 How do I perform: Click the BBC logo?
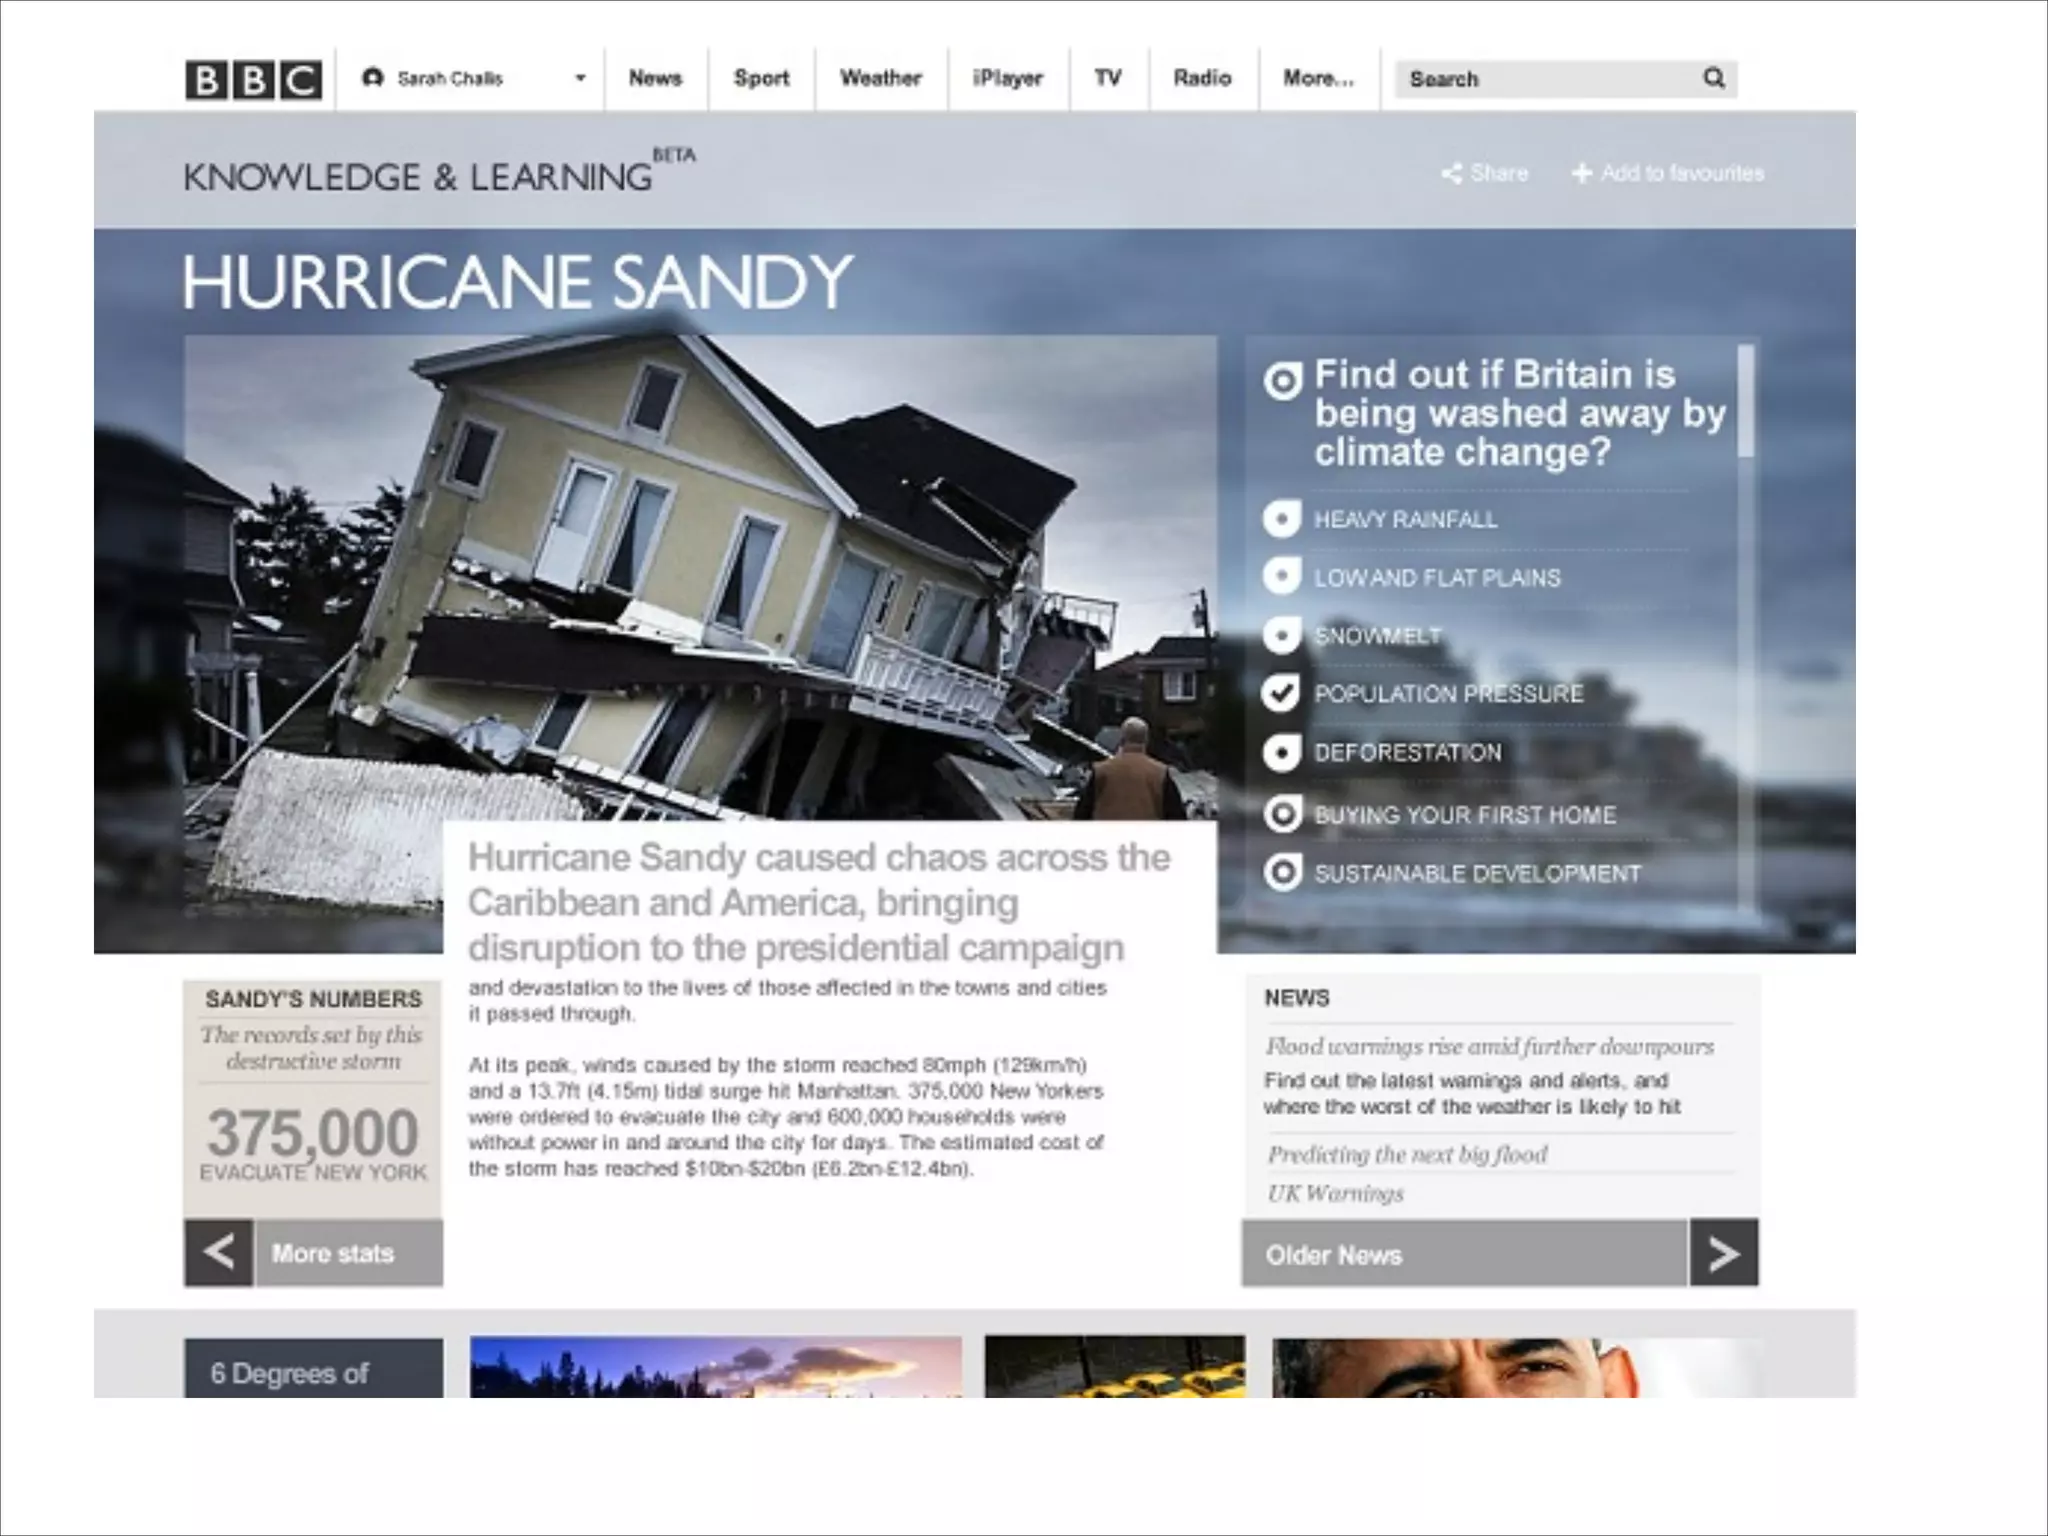click(253, 80)
